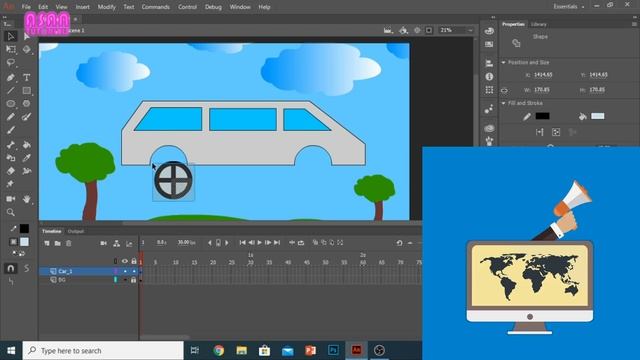Click frame 30 on timeline ruler
The height and width of the screenshot is (360, 640).
pyautogui.click(x=251, y=262)
